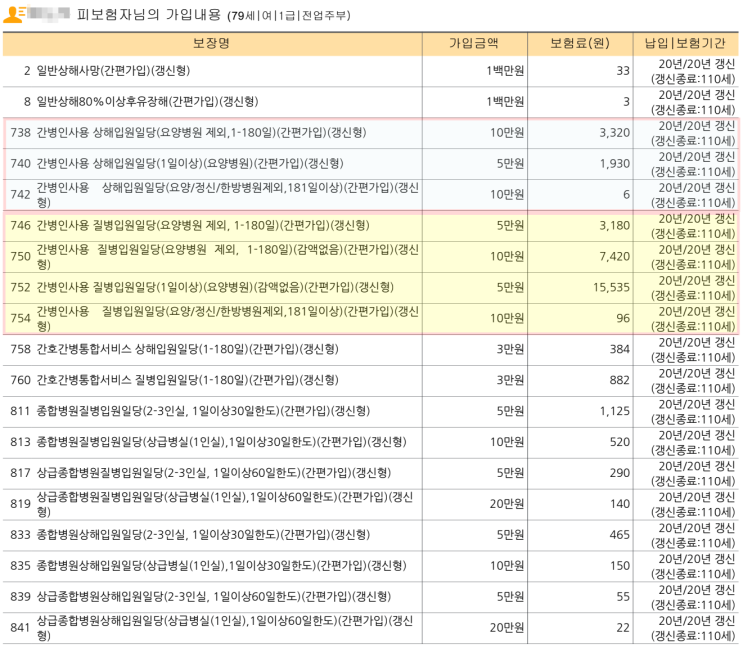Viewport: 743px width, 648px height.
Task: Select coverage name of row 754
Action: click(227, 318)
